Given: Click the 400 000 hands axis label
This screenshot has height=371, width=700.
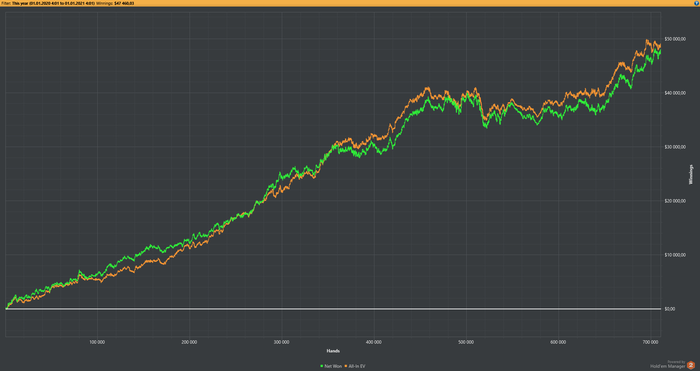Looking at the screenshot, I should [x=374, y=342].
